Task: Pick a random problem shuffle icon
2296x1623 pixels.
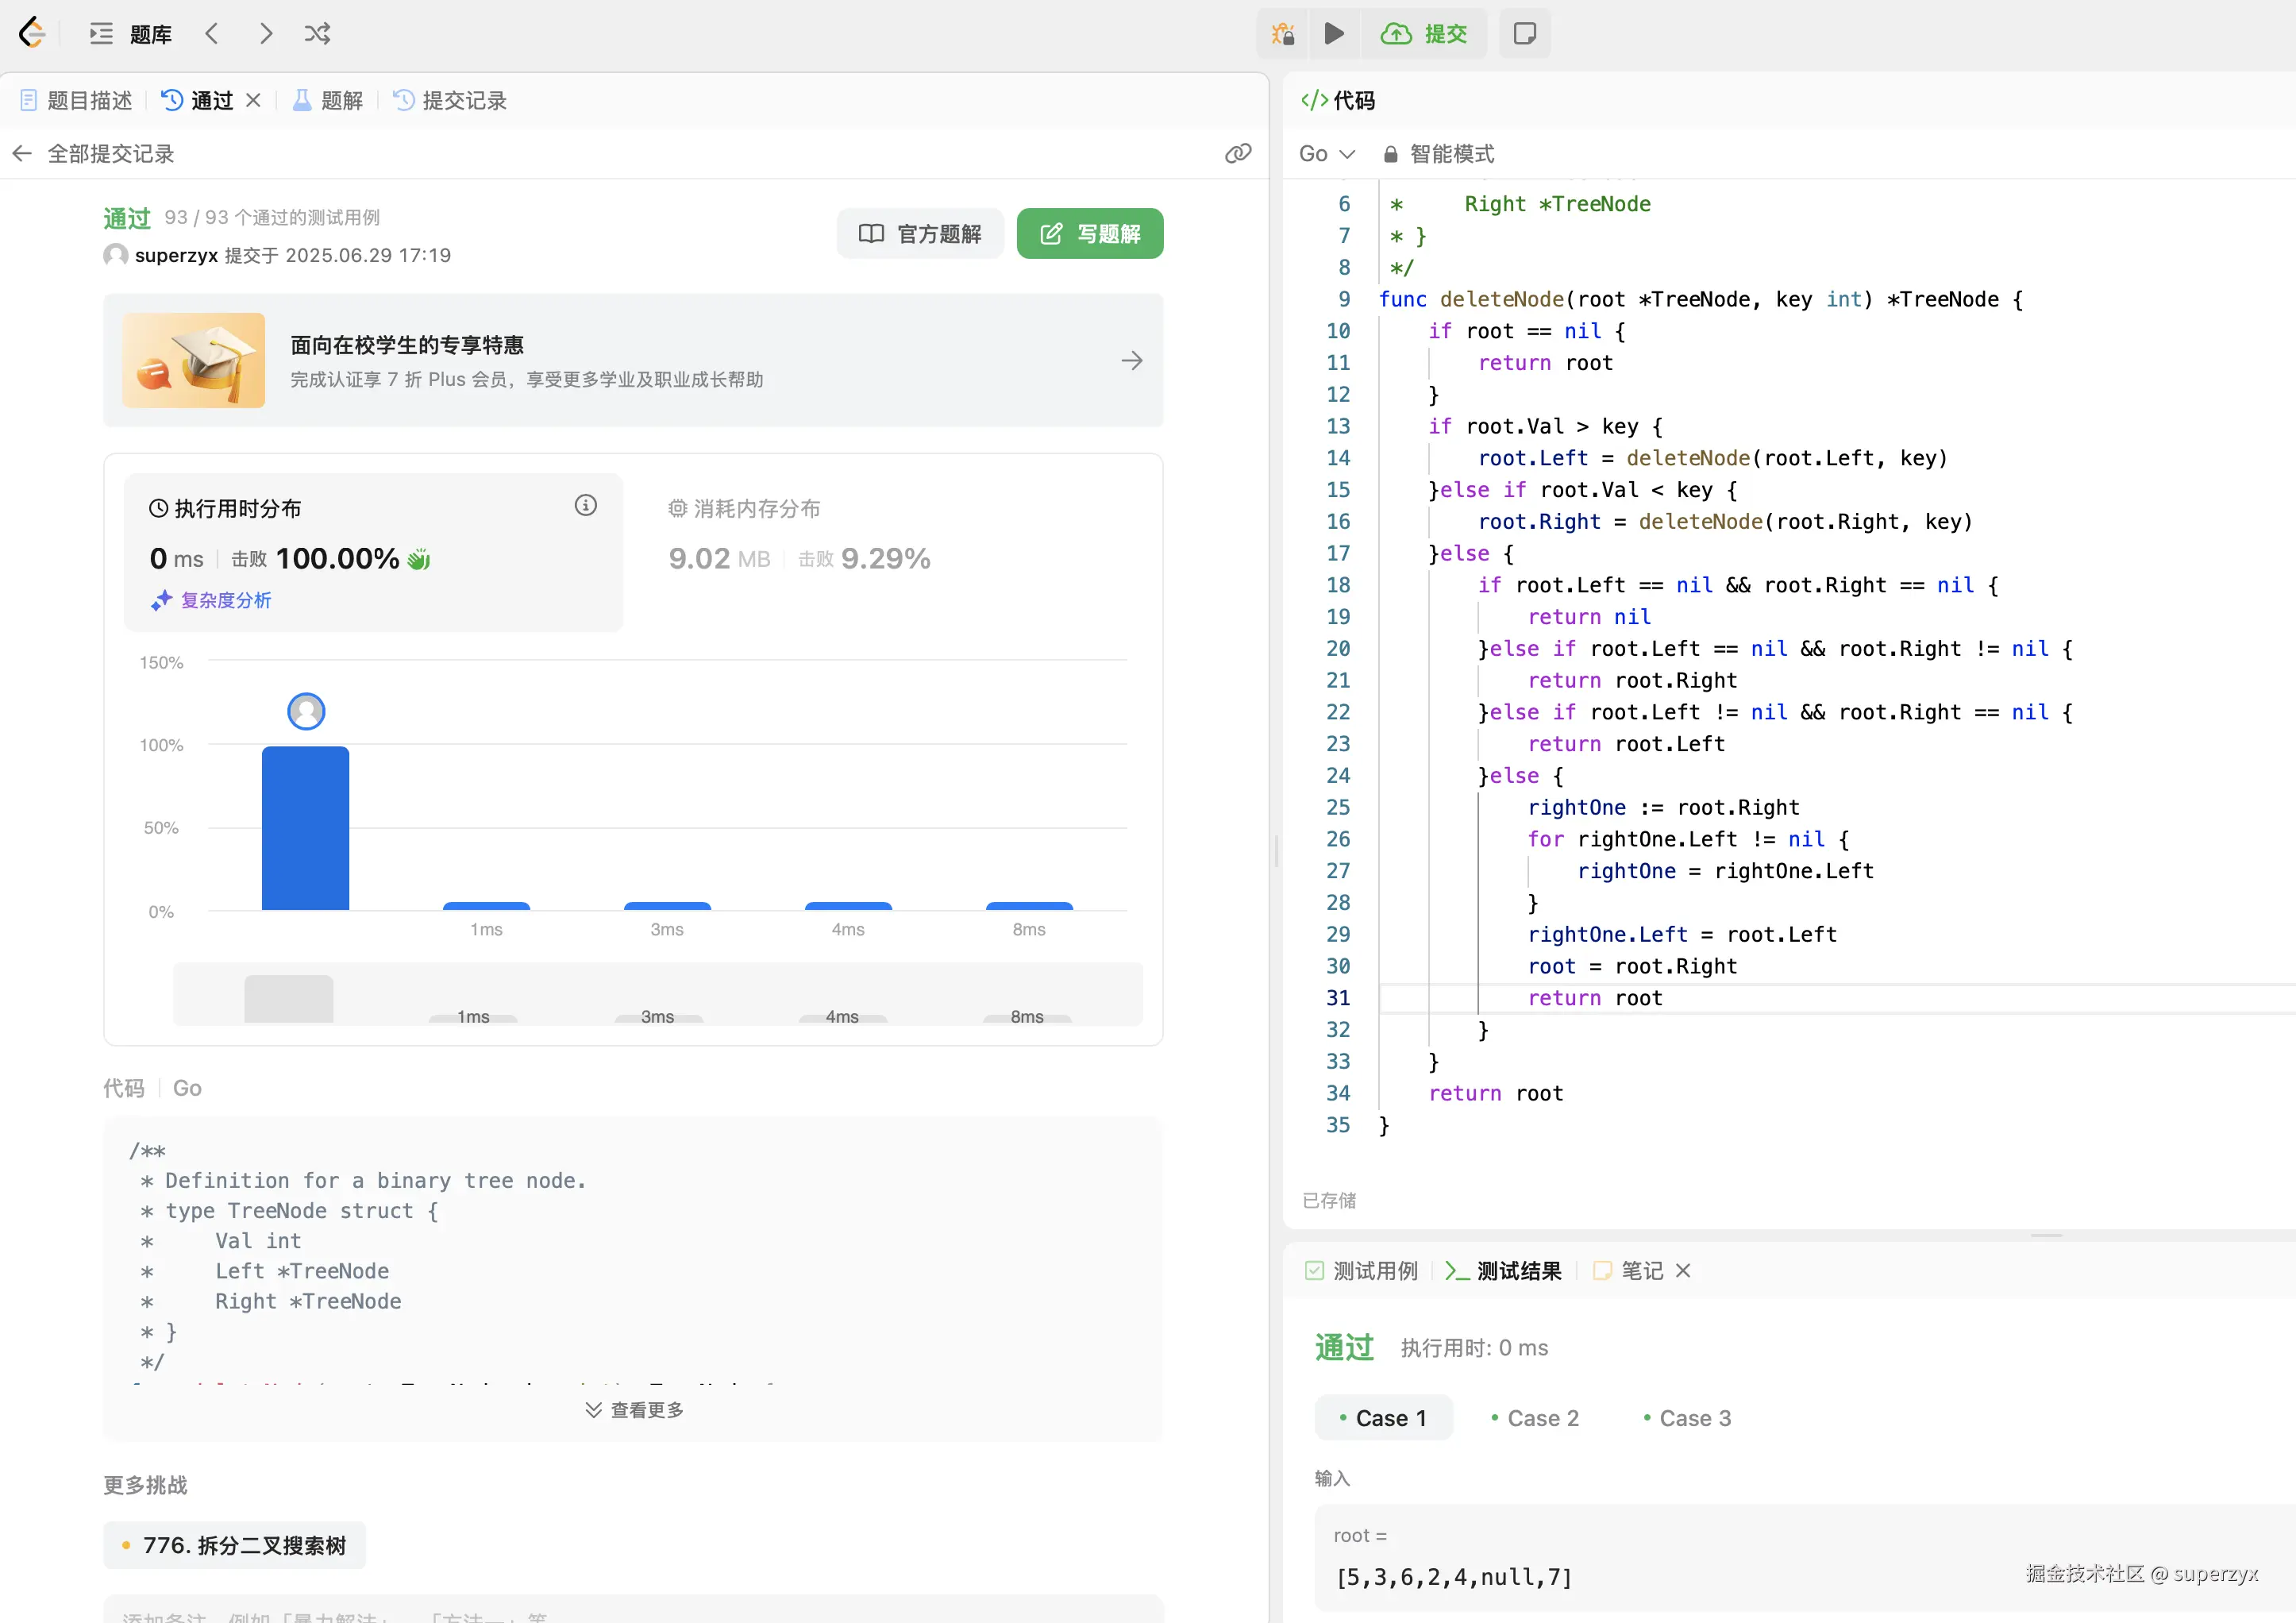Action: click(317, 34)
